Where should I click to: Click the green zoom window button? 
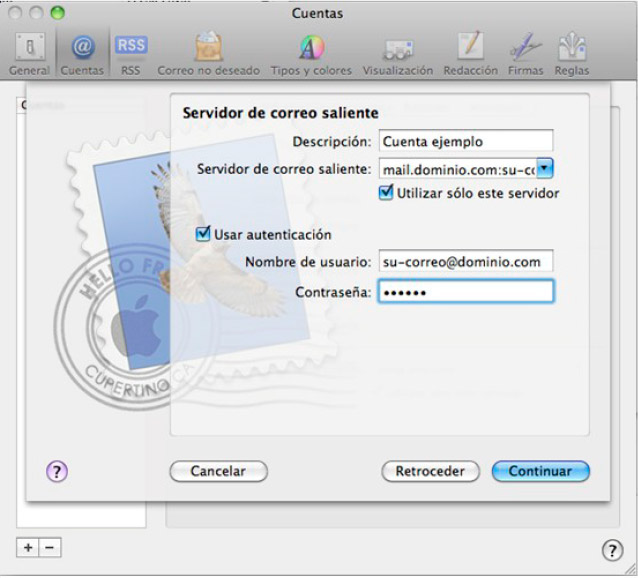(x=57, y=13)
